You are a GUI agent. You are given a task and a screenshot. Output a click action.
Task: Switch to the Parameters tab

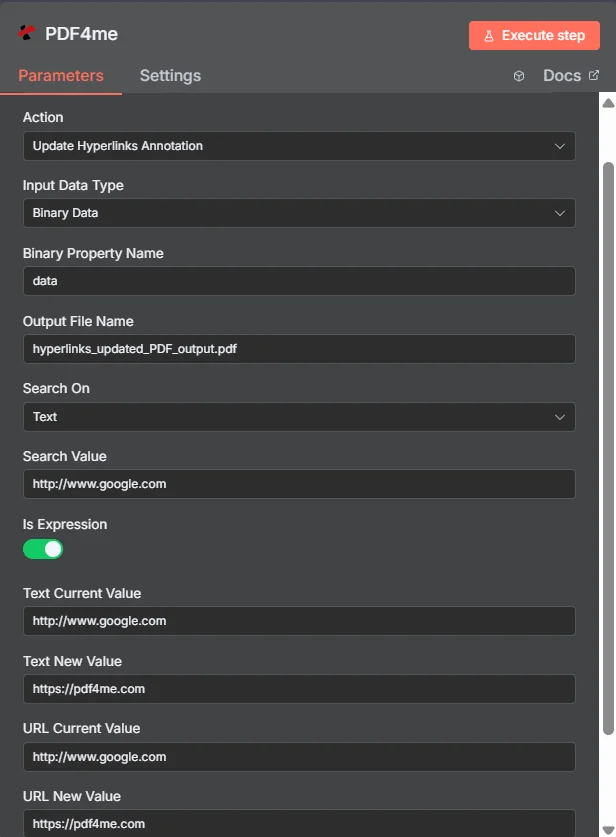click(x=61, y=76)
